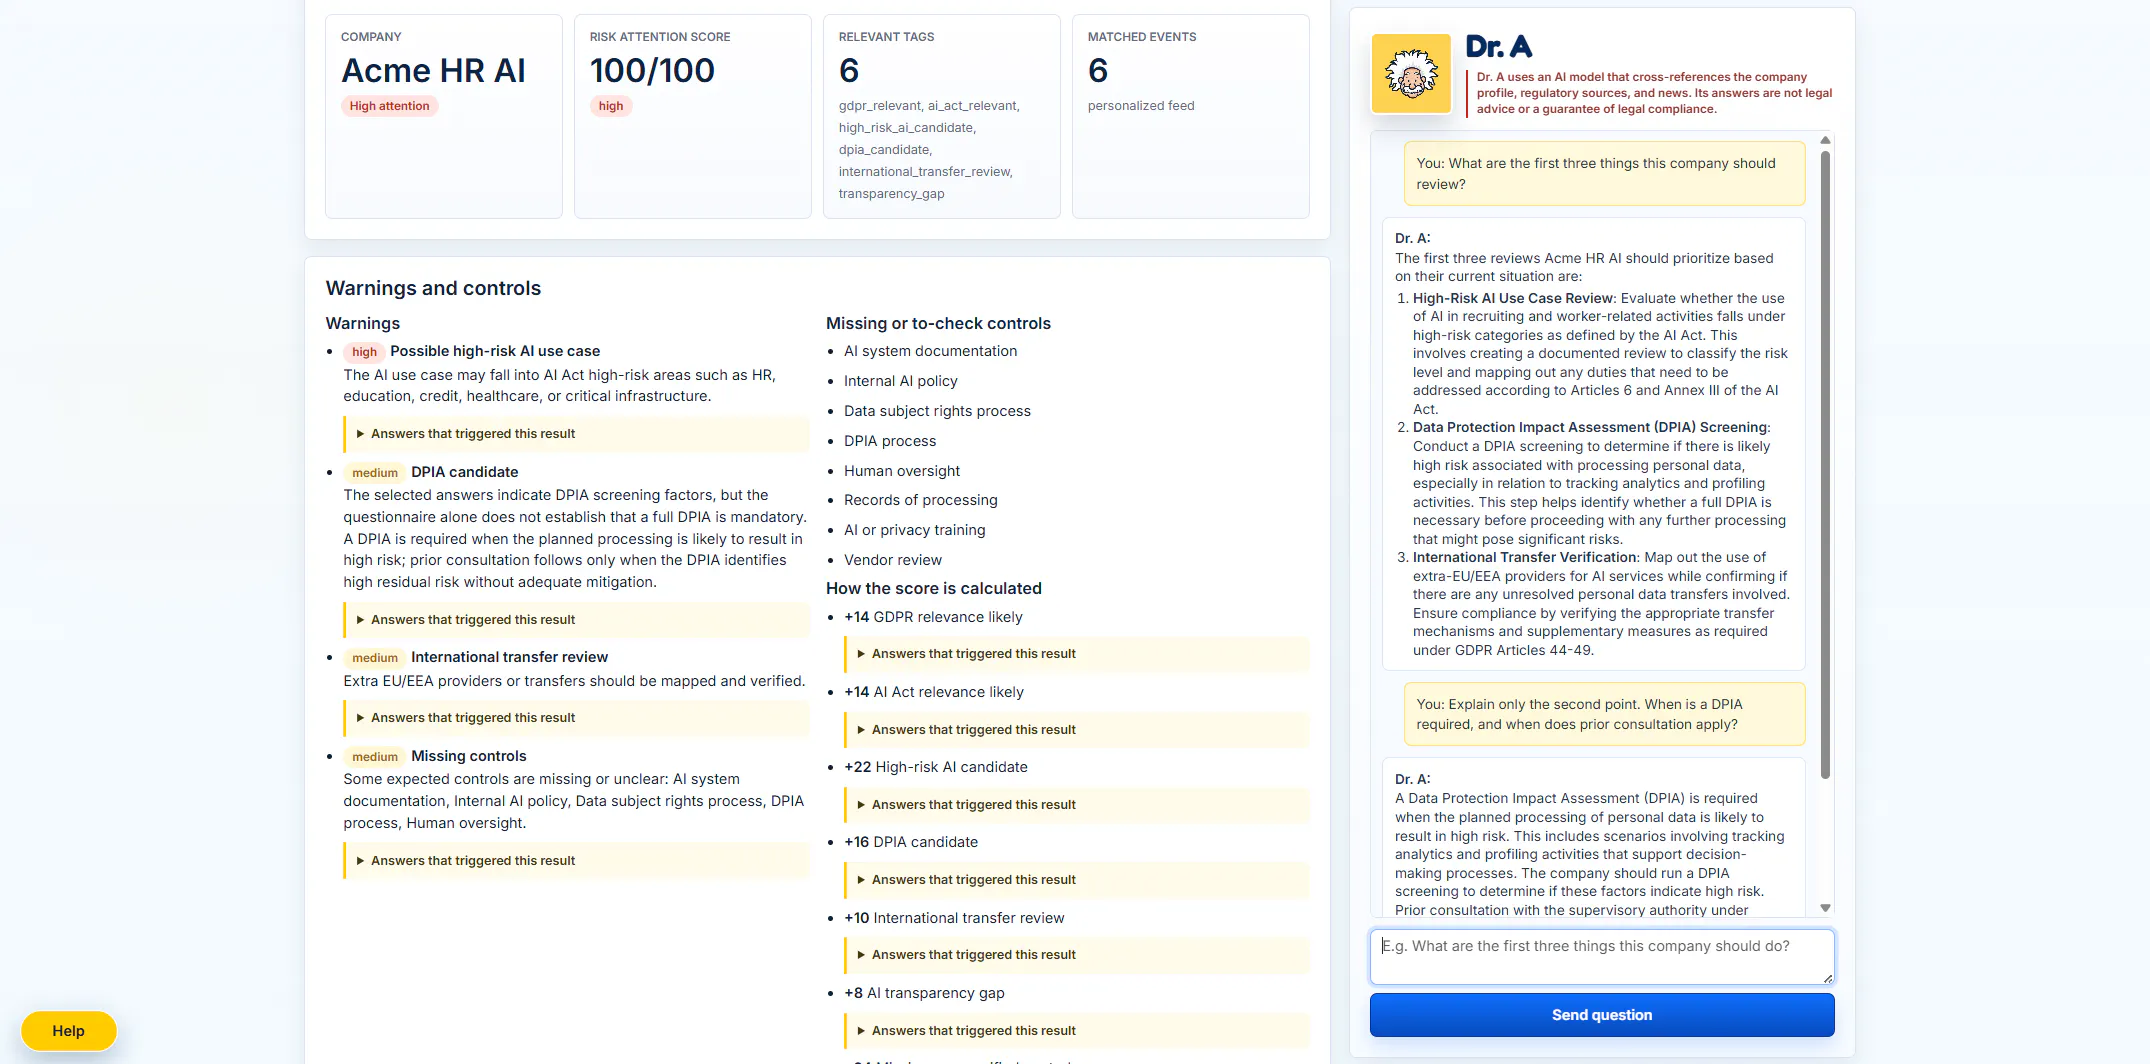The image size is (2150, 1064).
Task: Click the Internal AI policy control item
Action: click(901, 381)
